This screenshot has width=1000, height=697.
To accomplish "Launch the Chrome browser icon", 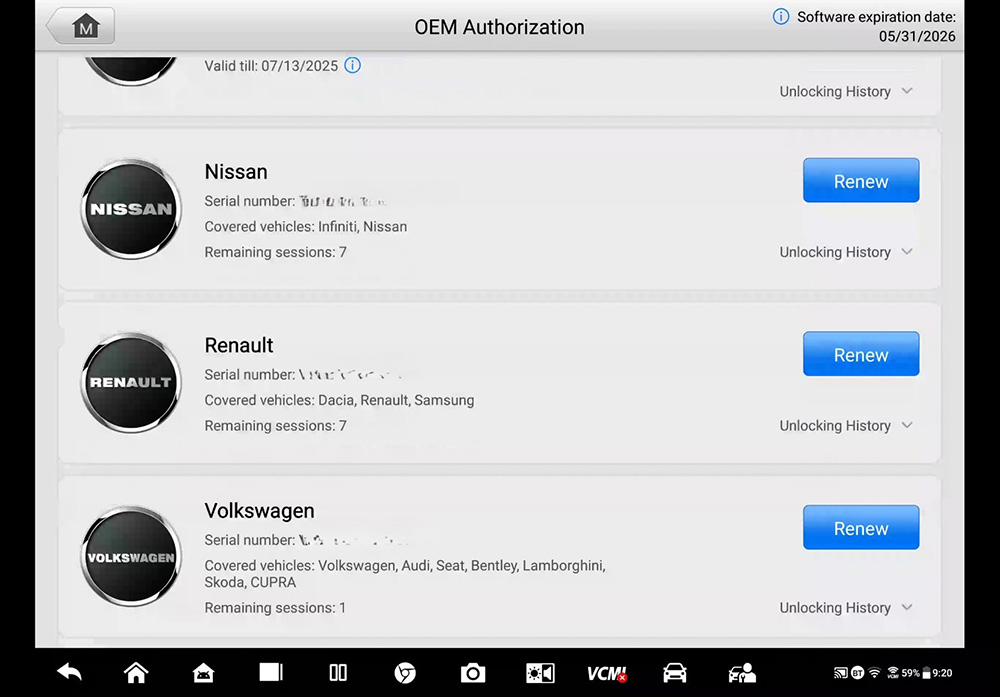I will pos(405,673).
